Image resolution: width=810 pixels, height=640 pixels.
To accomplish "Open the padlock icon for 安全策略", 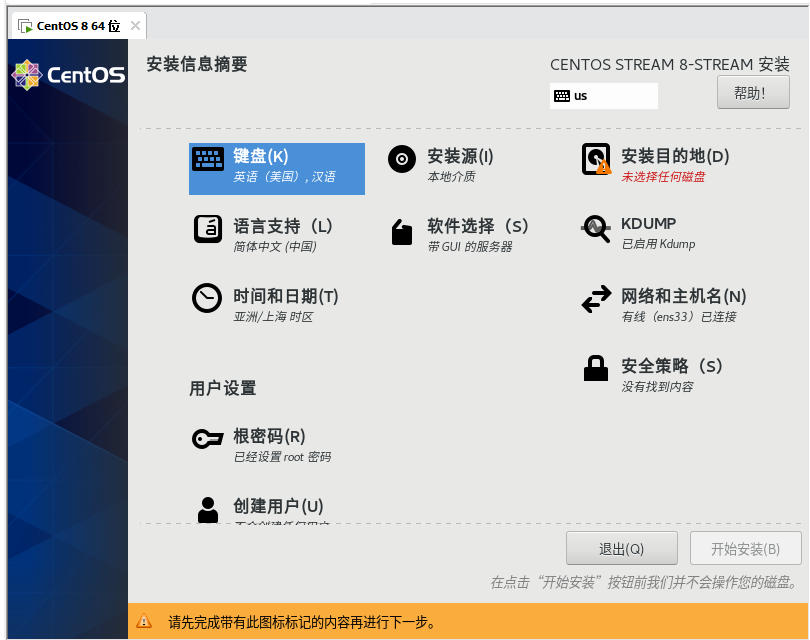I will (x=596, y=368).
